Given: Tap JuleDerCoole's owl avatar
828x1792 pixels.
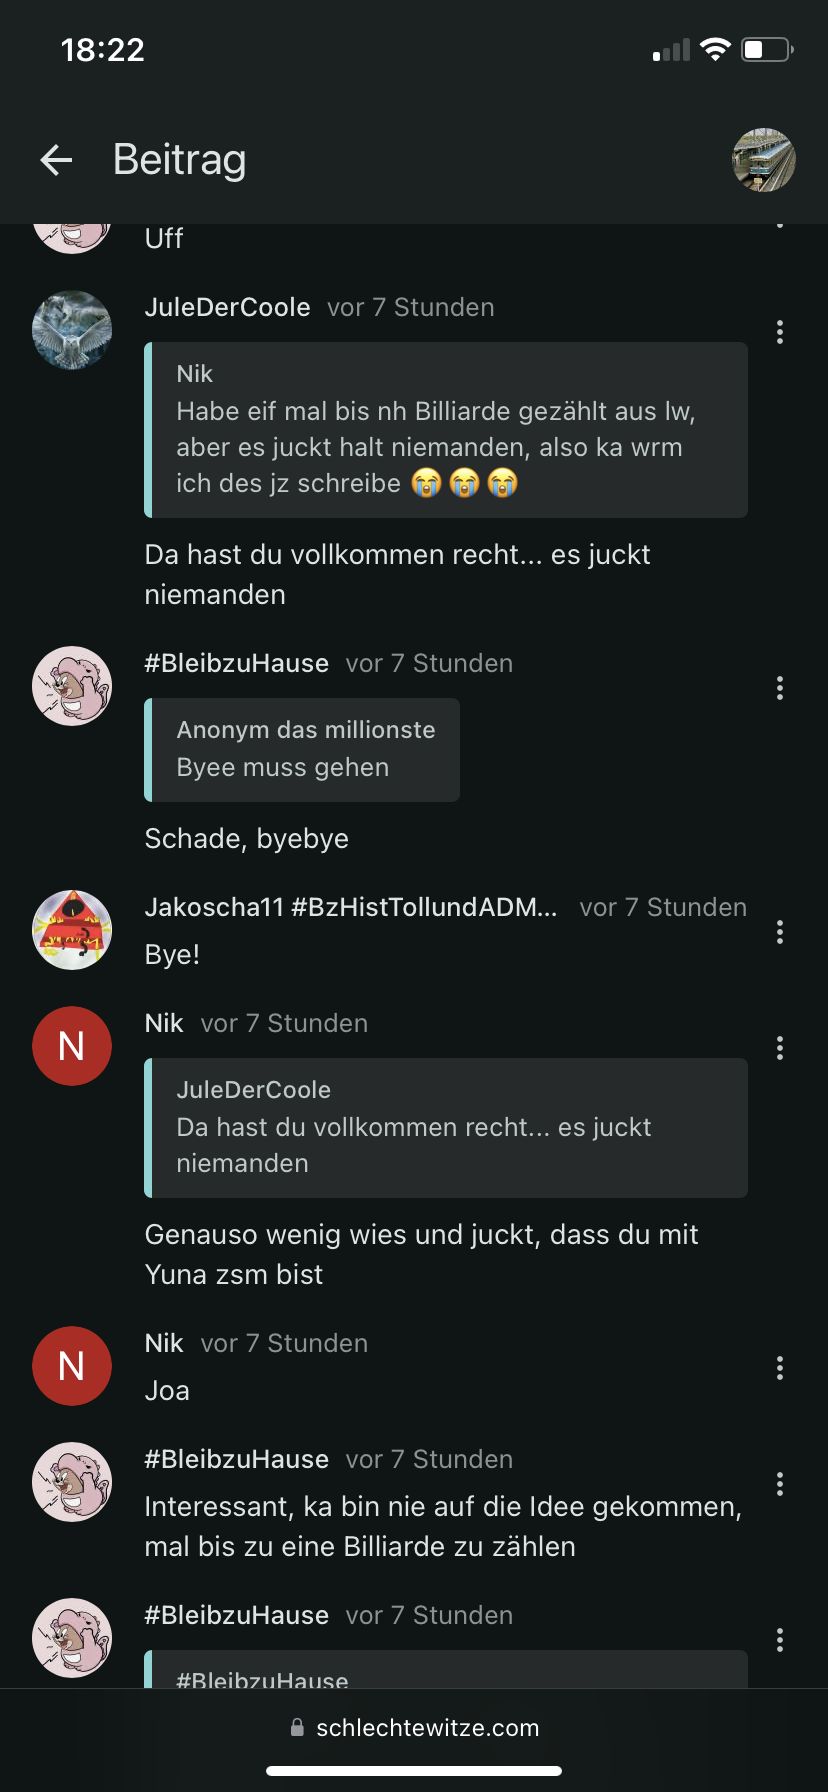Looking at the screenshot, I should pos(72,330).
